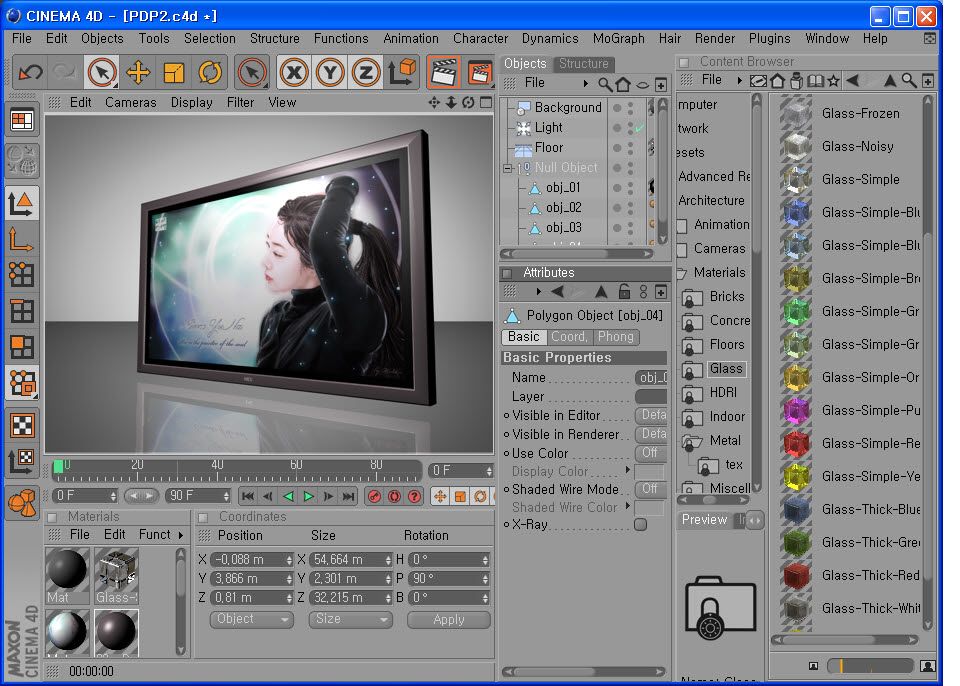Toggle Light enabled checkmark
Viewport: 960px width, 686px height.
pos(640,128)
